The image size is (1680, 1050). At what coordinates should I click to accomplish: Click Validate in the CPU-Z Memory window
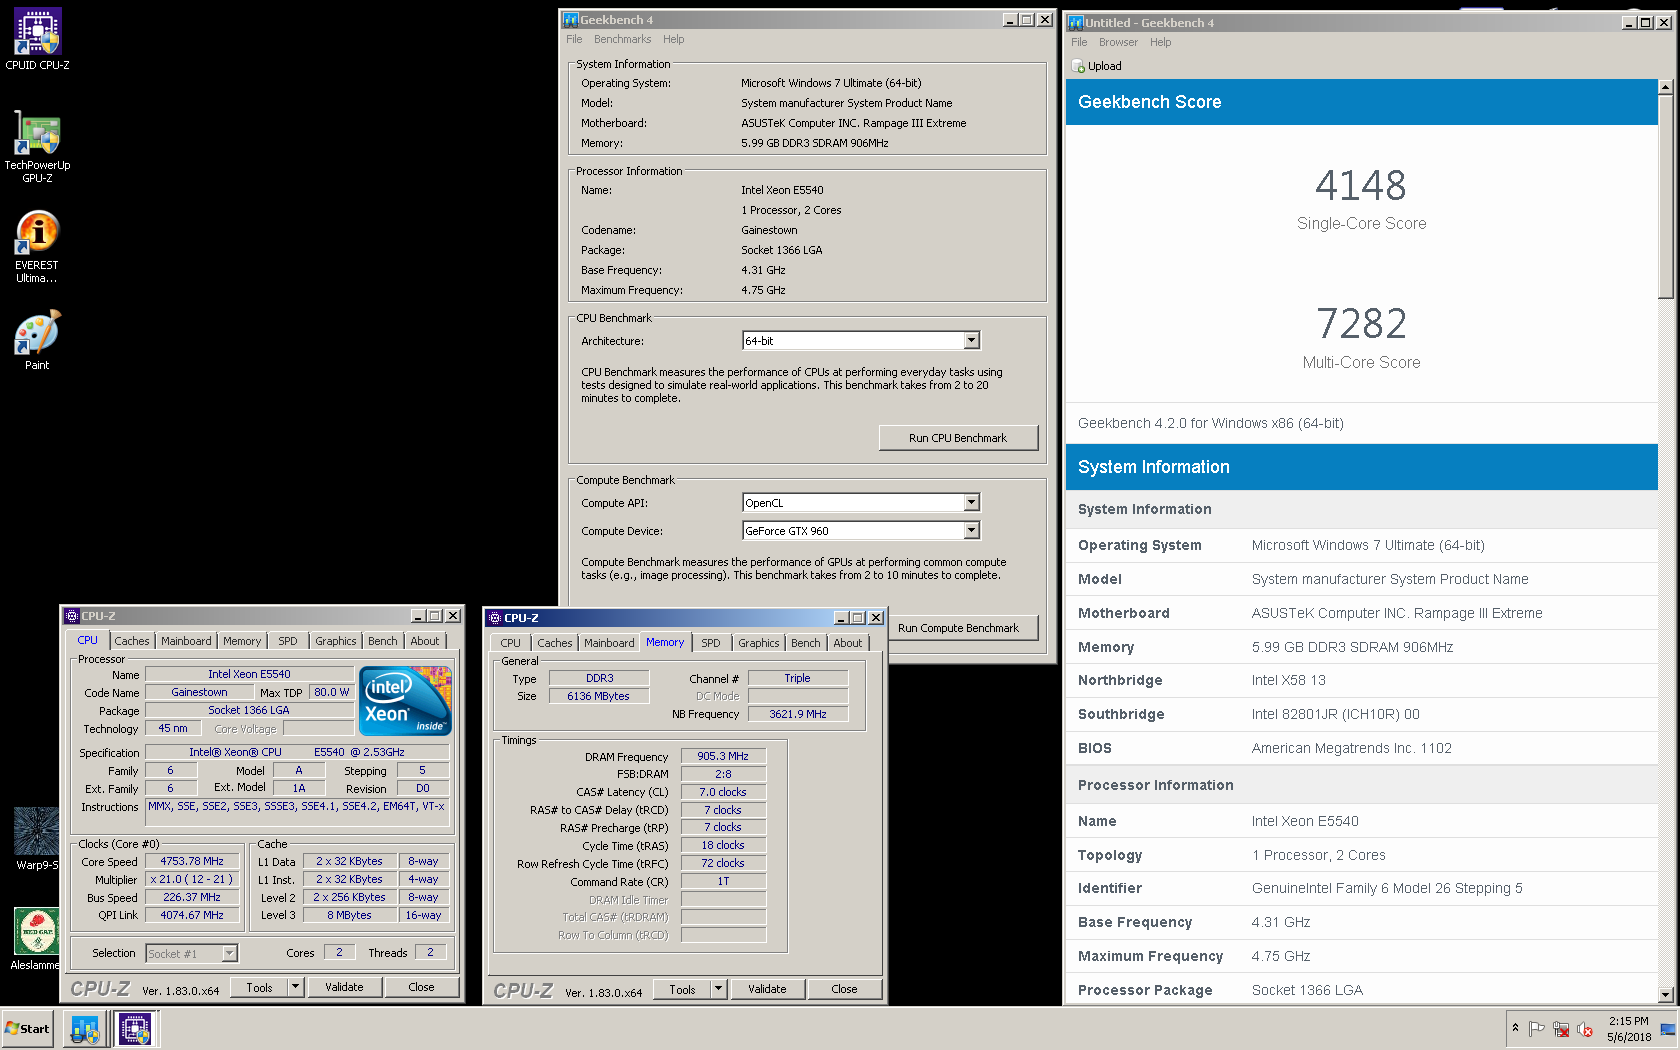click(x=767, y=989)
